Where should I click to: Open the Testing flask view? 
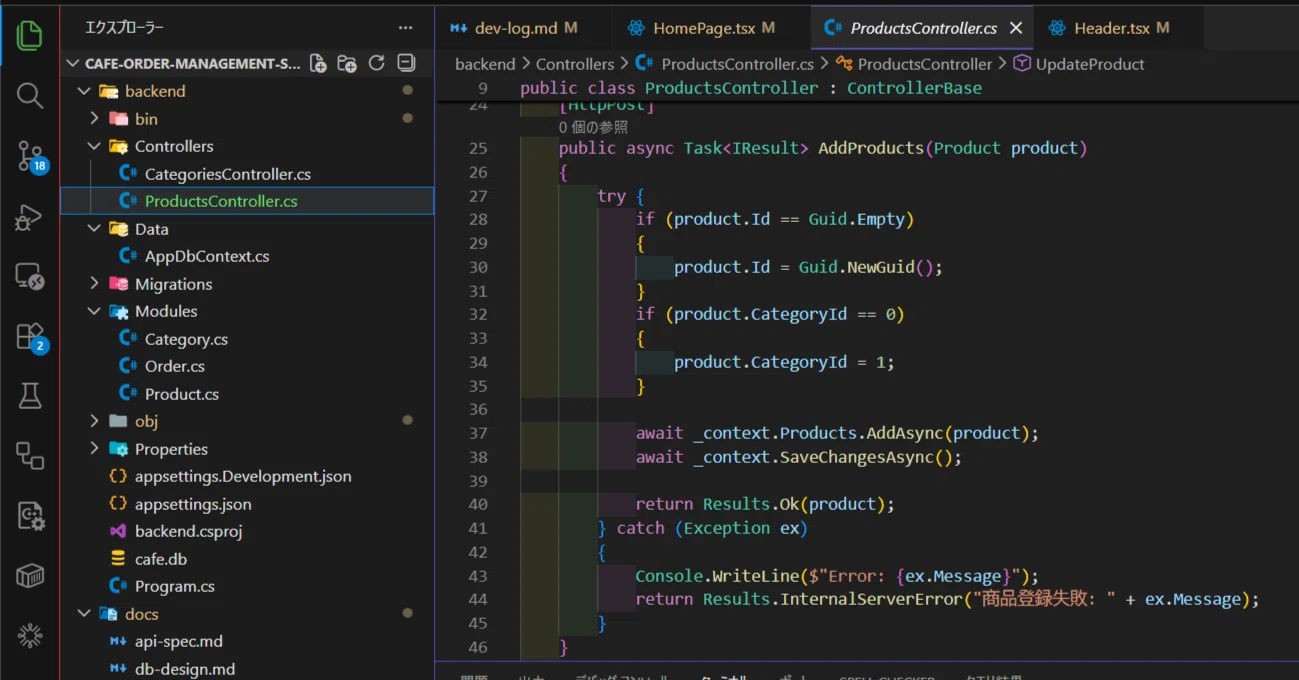point(30,396)
